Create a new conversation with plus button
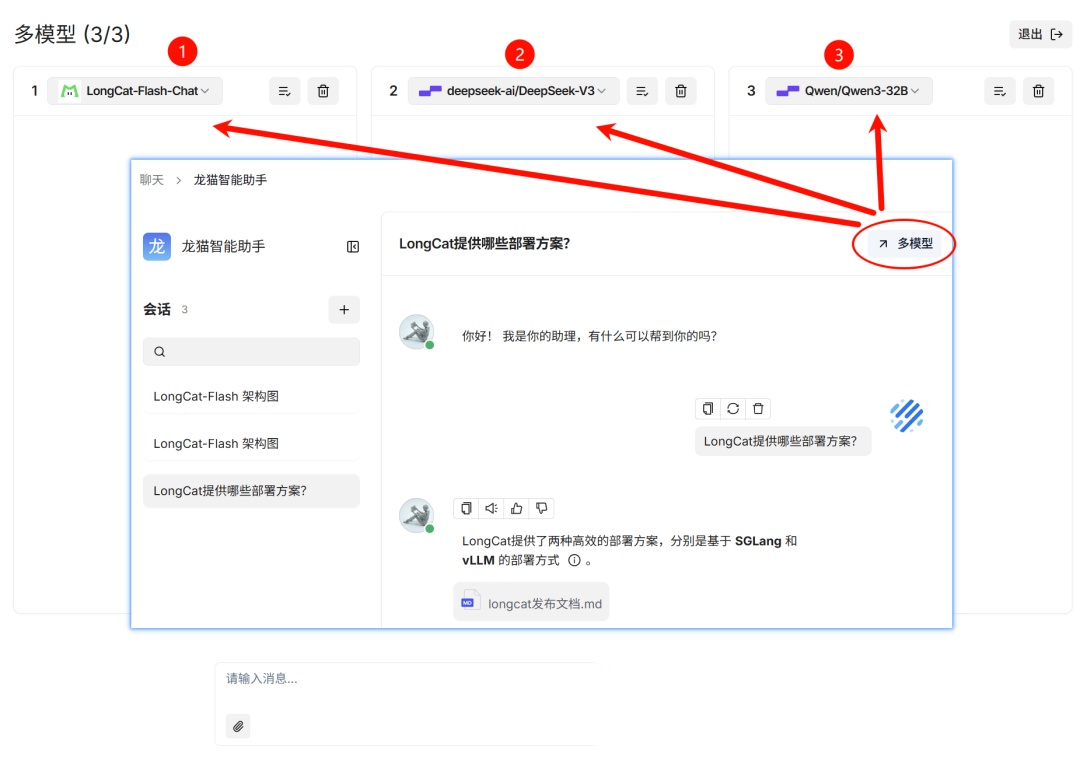This screenshot has height=757, width=1080. click(344, 310)
